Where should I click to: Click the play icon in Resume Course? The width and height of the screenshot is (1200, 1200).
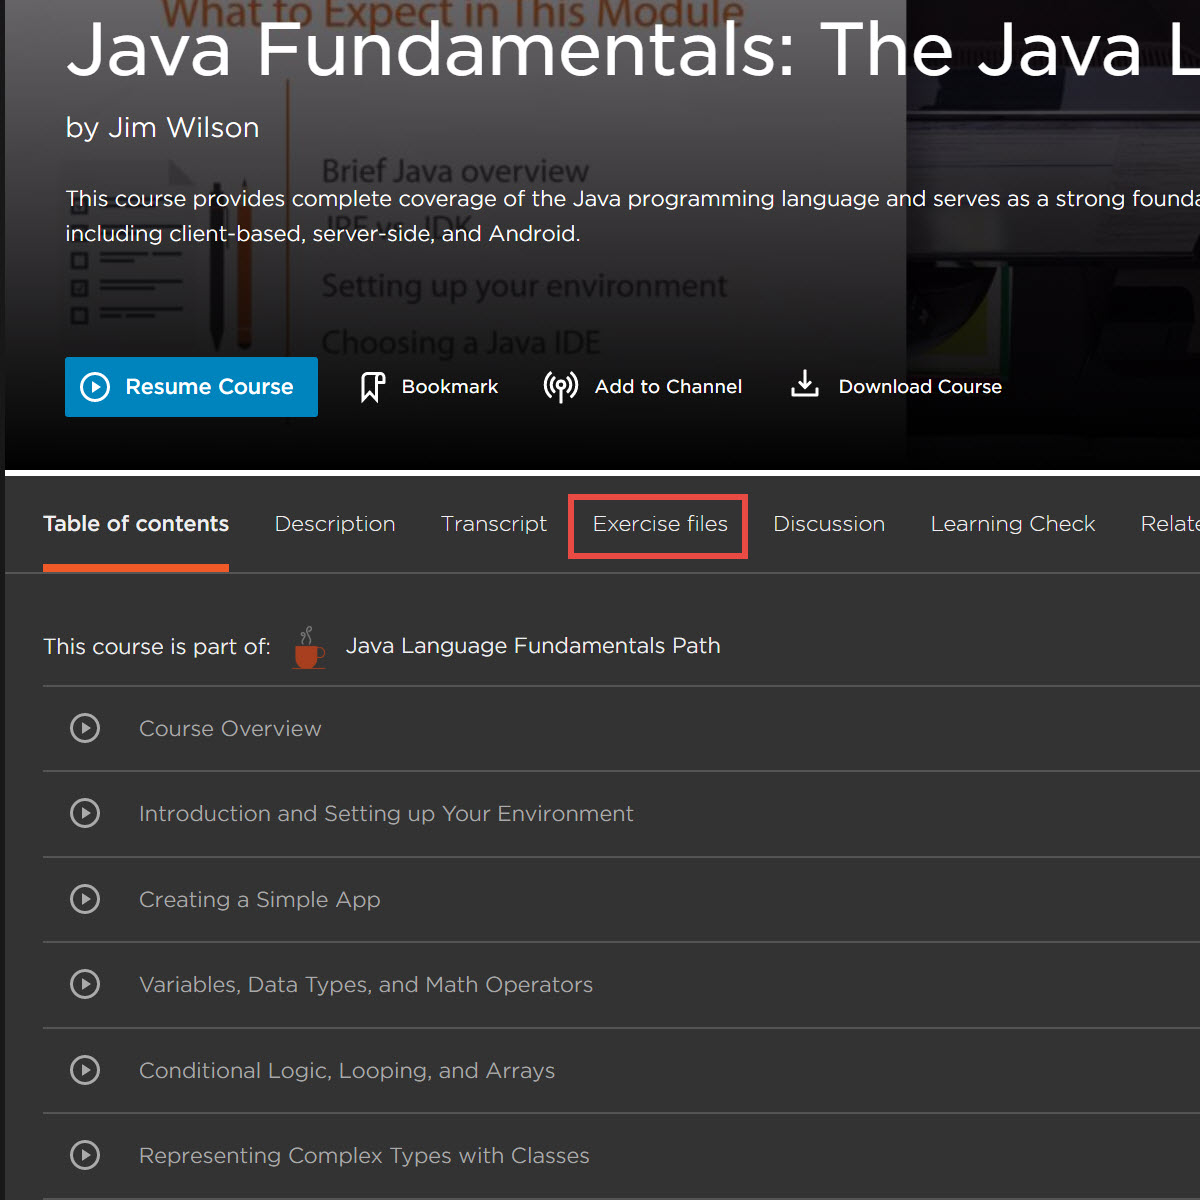[x=95, y=387]
